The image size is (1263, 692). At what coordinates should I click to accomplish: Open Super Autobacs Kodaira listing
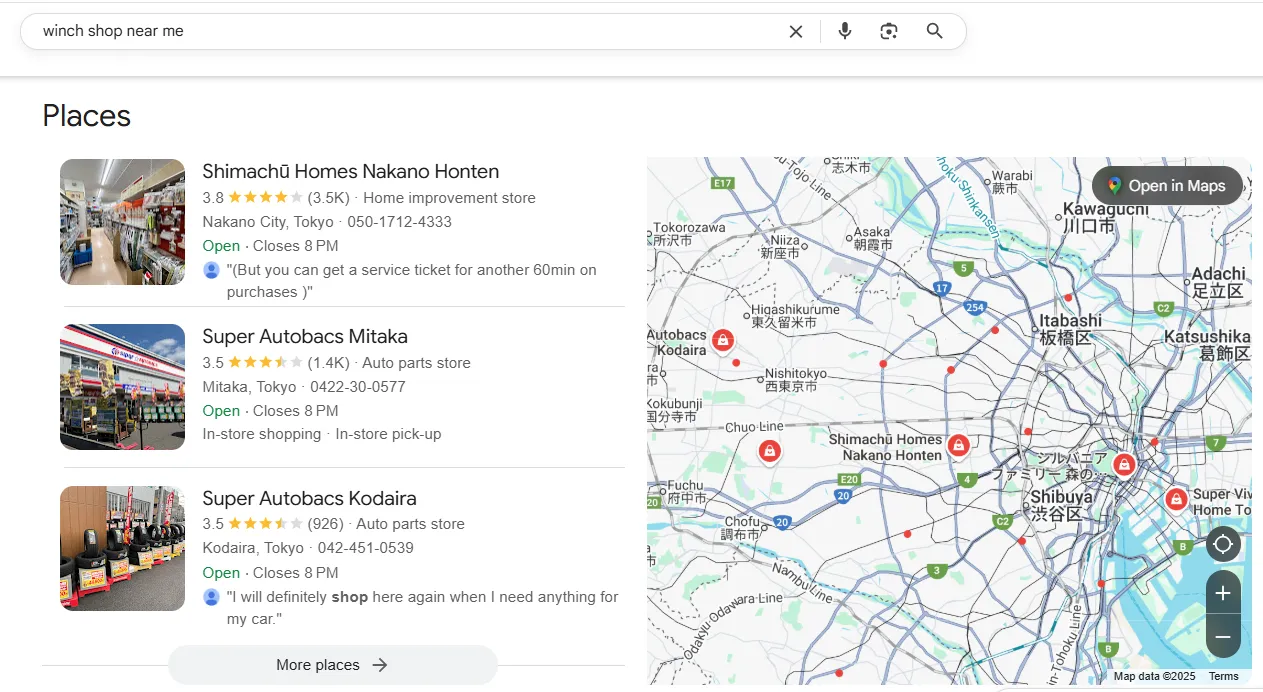point(309,498)
